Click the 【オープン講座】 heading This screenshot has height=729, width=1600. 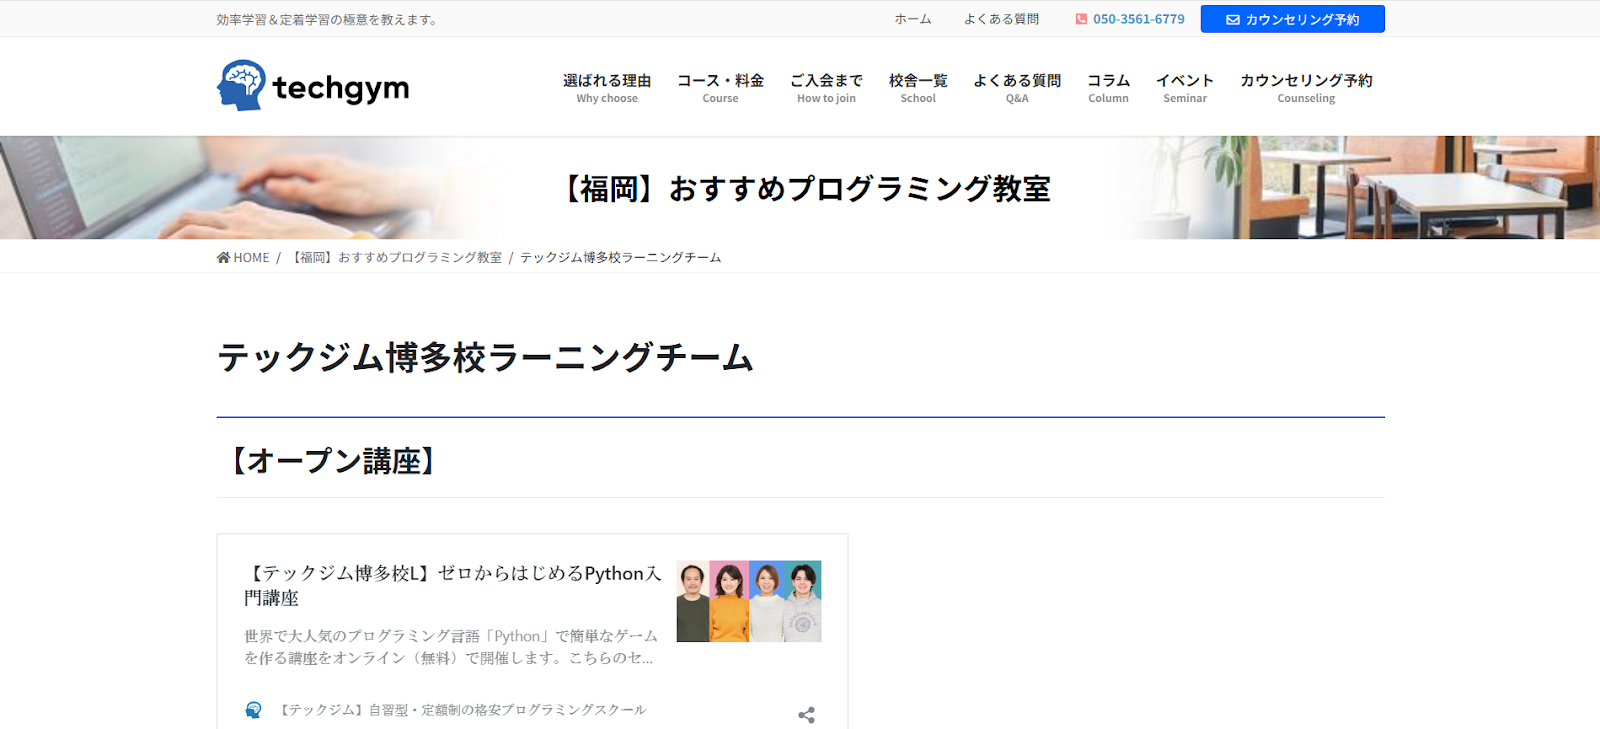333,461
